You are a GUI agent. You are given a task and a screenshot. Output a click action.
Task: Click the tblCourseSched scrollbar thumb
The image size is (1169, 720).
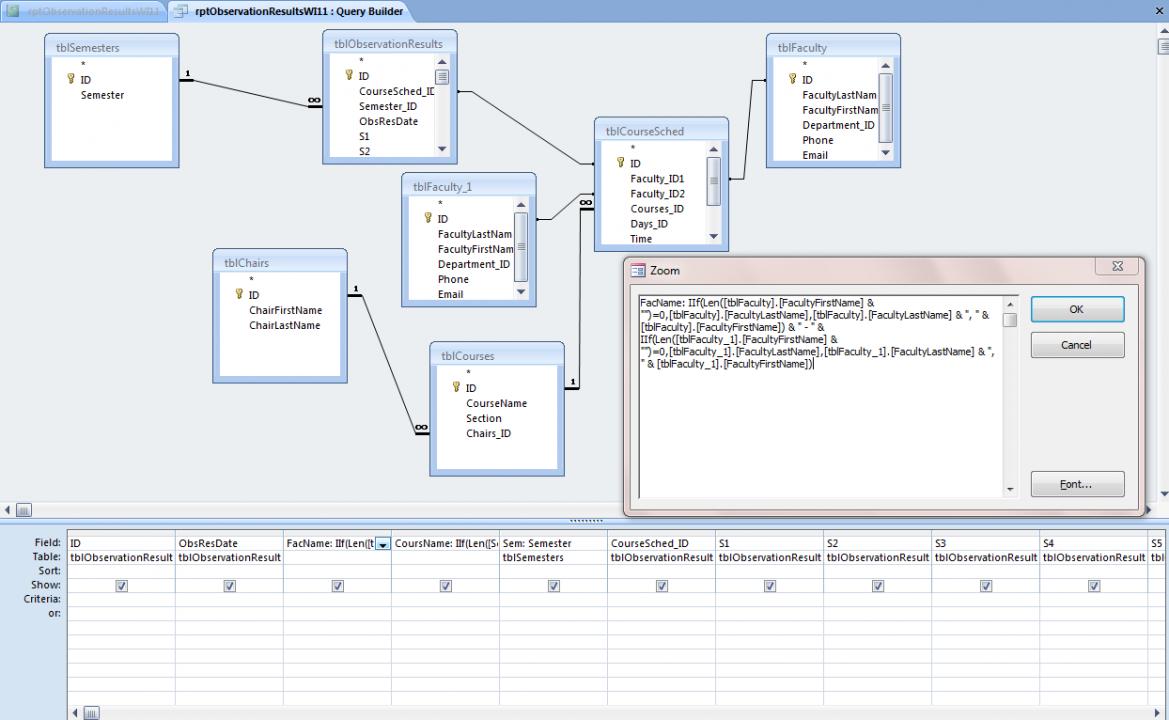click(x=713, y=180)
